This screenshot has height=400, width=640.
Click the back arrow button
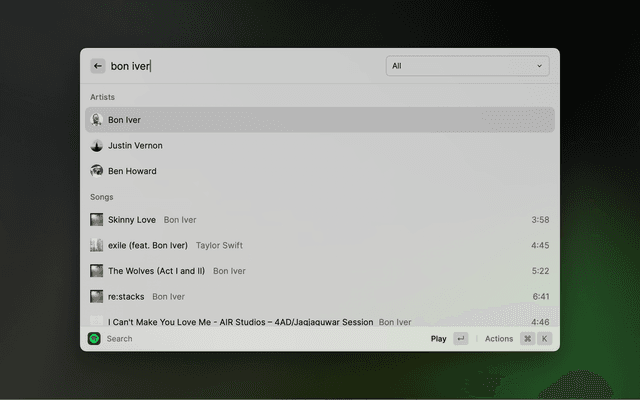pos(98,66)
